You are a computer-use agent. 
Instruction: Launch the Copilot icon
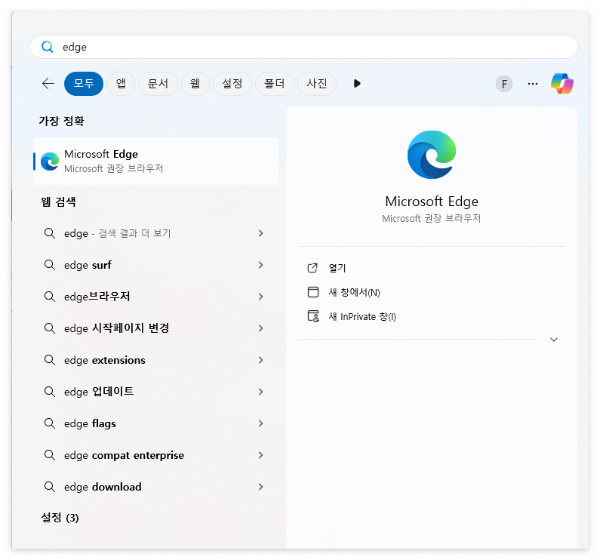click(562, 83)
